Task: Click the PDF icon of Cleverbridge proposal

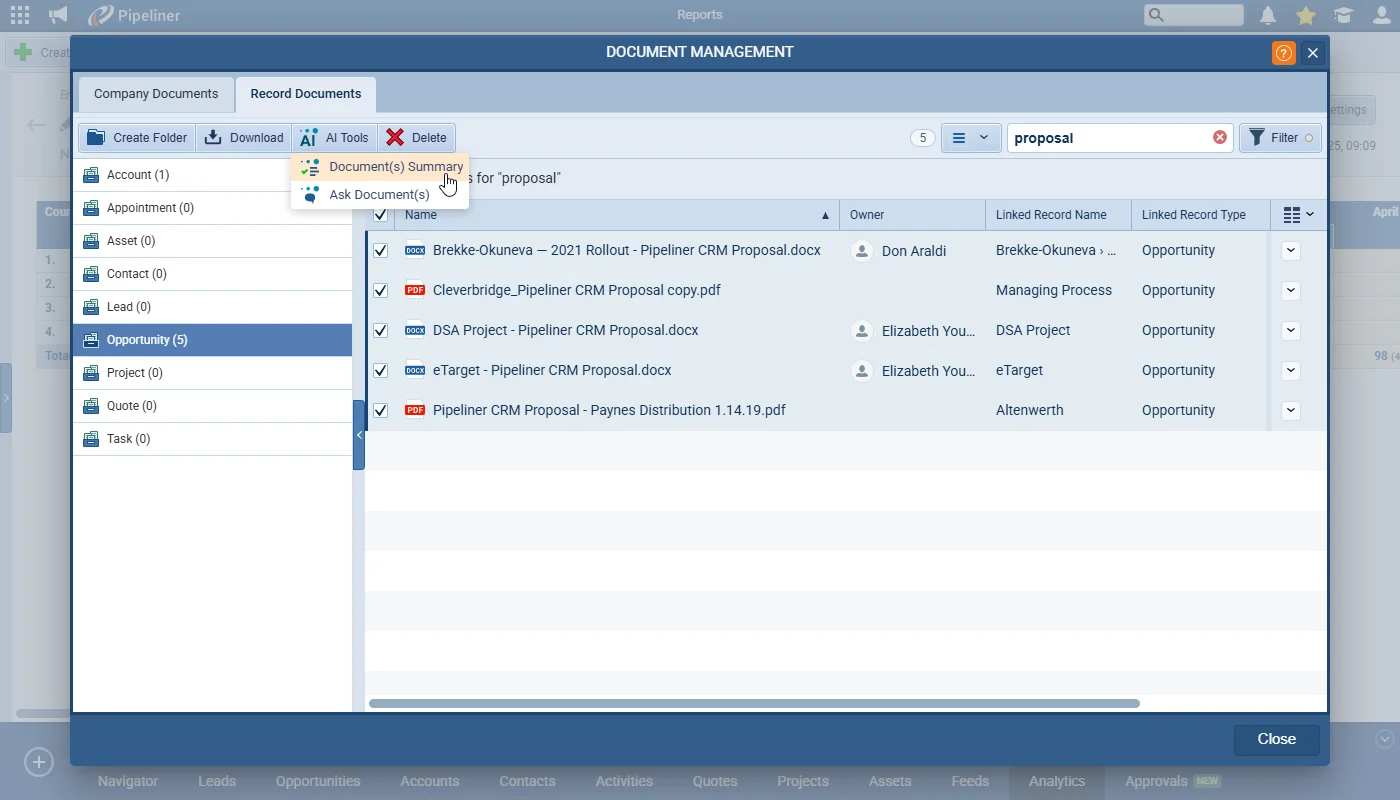Action: (415, 290)
